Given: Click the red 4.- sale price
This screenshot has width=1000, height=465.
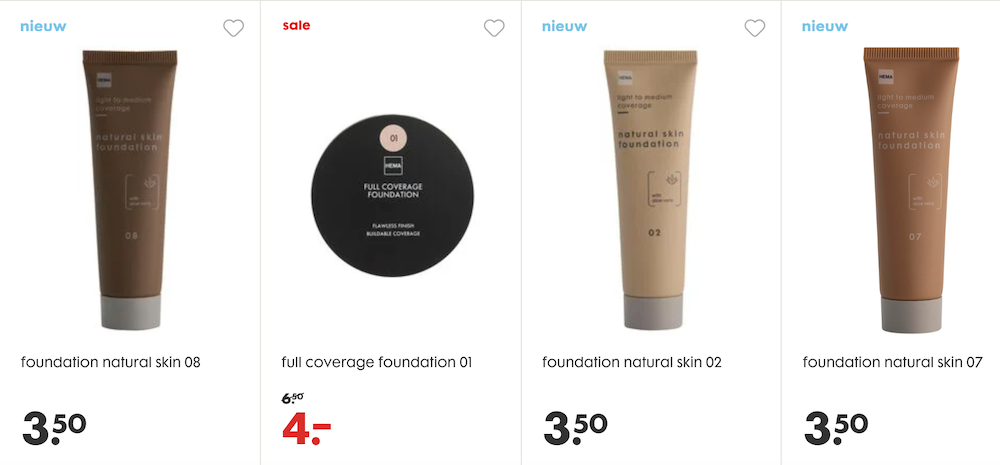Looking at the screenshot, I should point(307,430).
